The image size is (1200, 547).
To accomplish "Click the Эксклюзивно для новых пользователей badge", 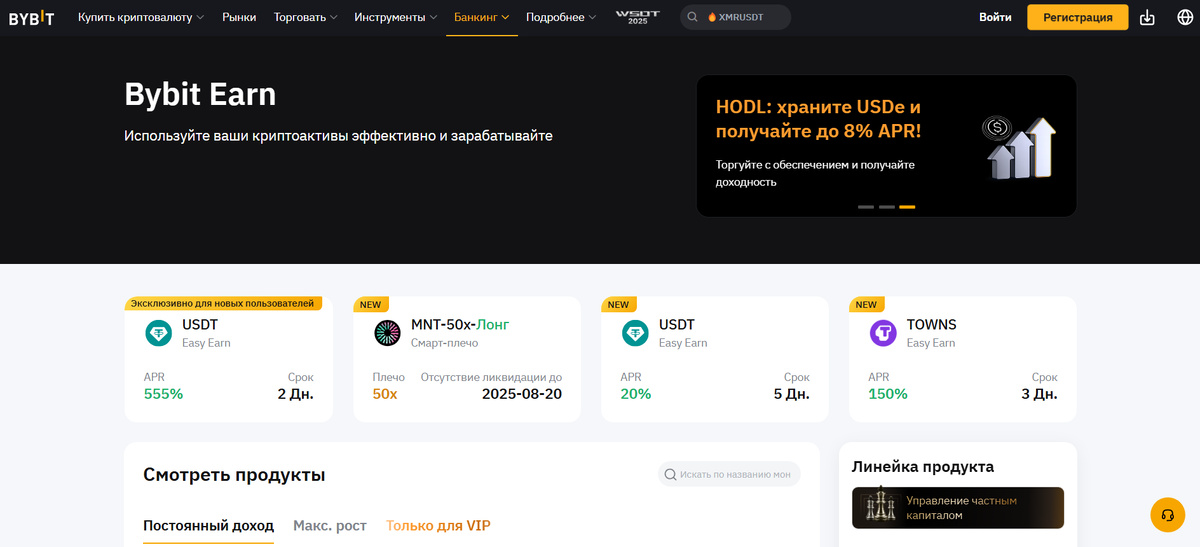I will pyautogui.click(x=224, y=303).
